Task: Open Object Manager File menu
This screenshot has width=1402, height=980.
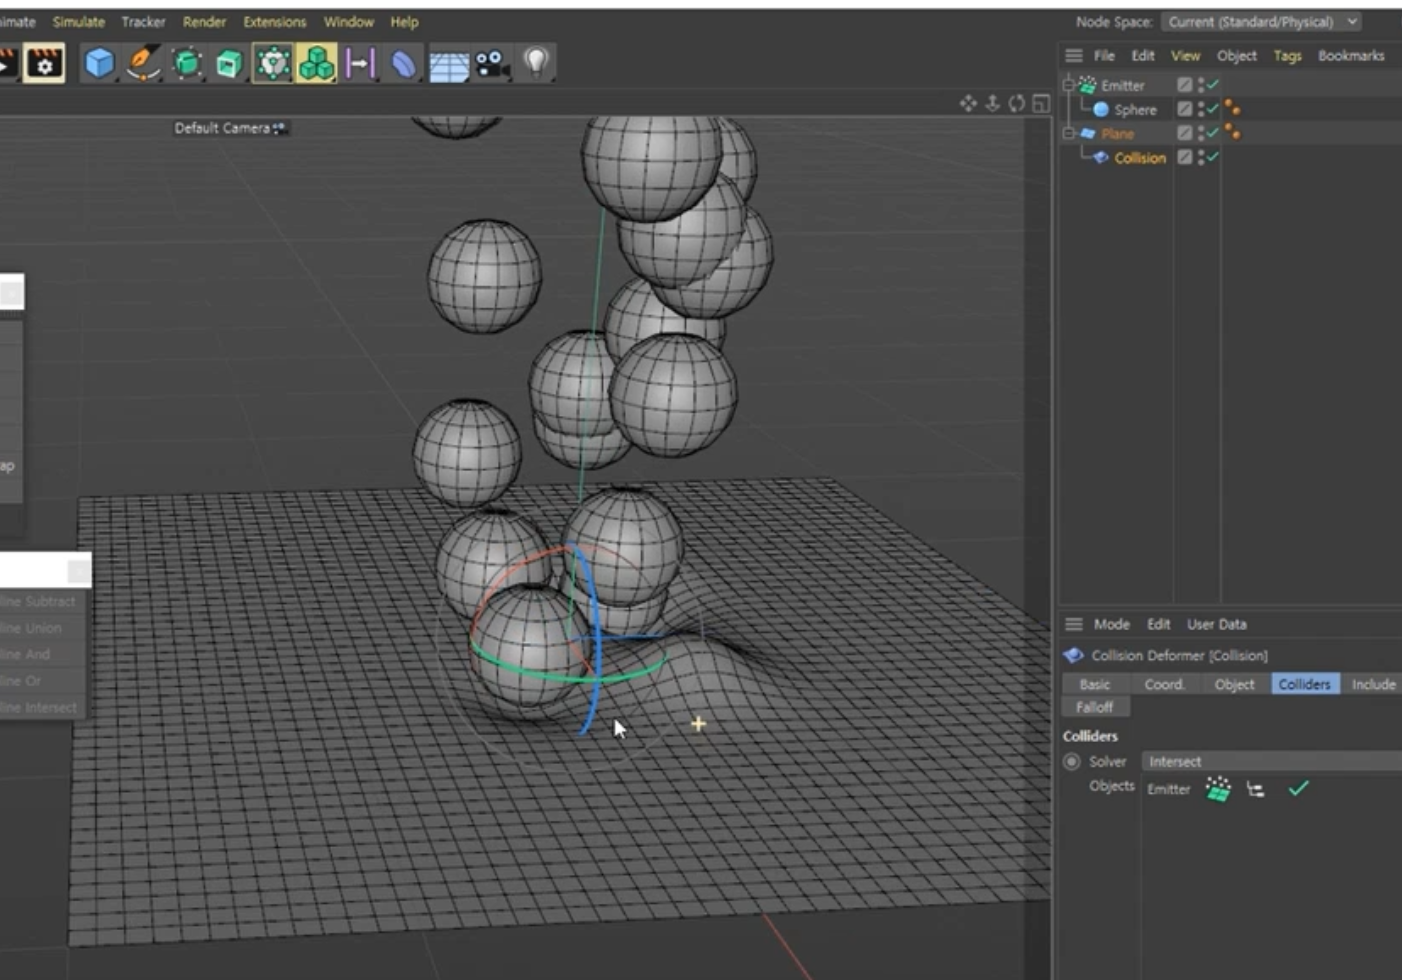Action: (x=1104, y=56)
